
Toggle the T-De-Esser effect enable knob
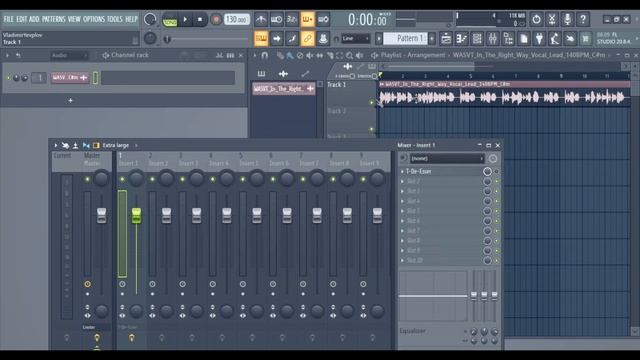click(x=487, y=171)
